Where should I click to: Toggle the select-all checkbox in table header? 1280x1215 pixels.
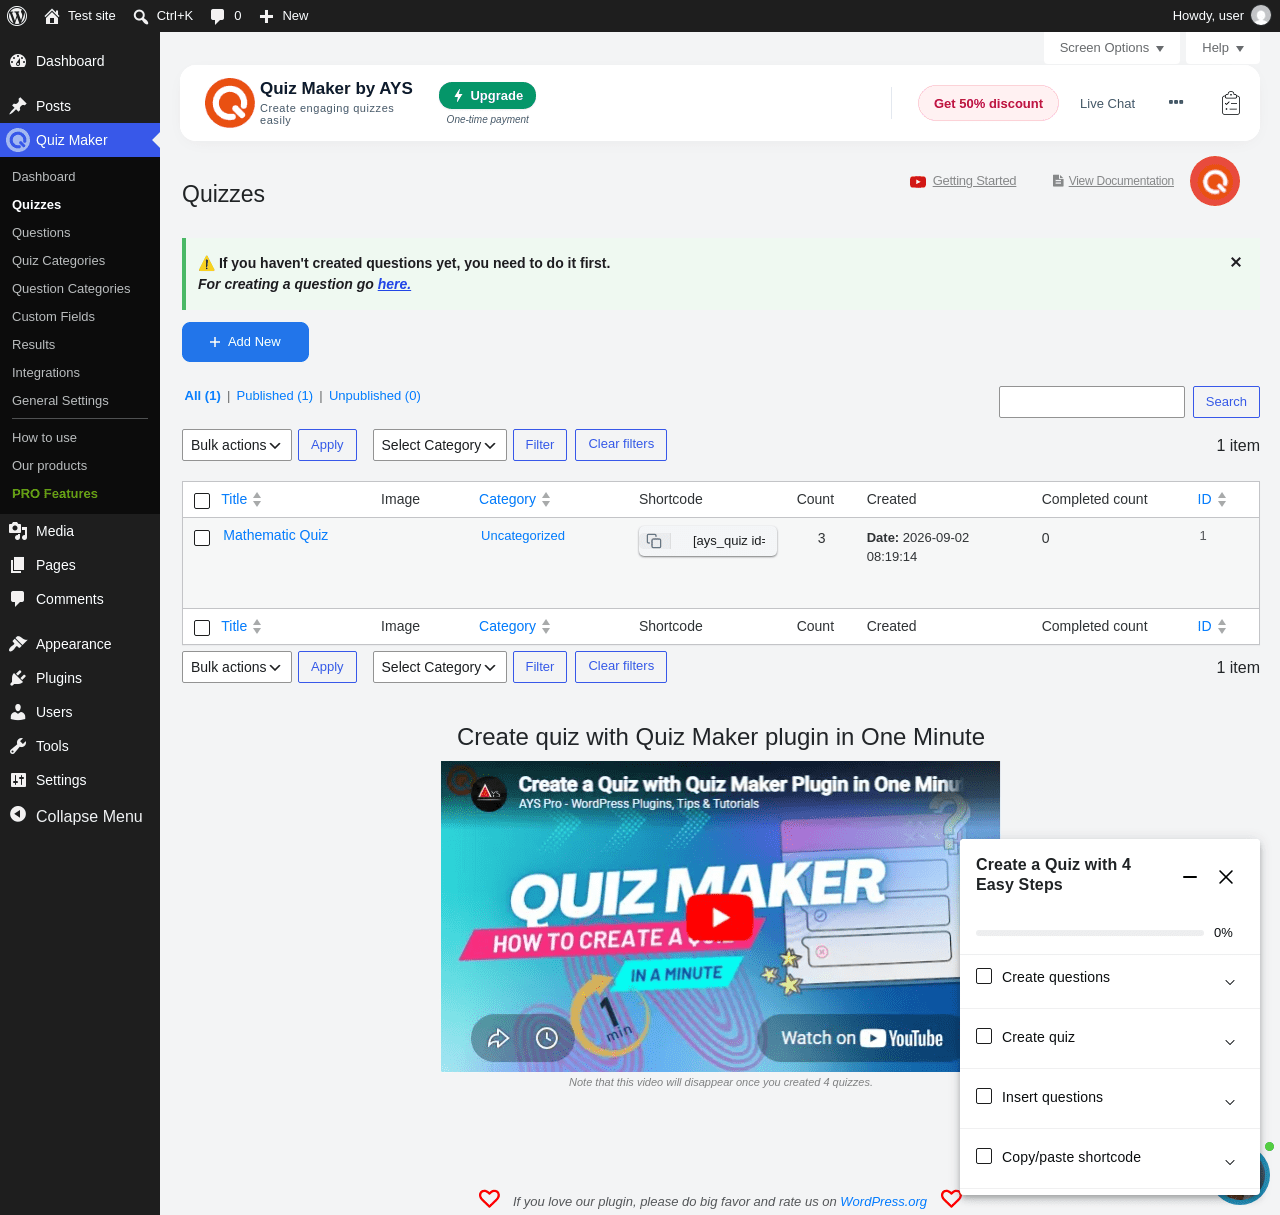pyautogui.click(x=202, y=500)
